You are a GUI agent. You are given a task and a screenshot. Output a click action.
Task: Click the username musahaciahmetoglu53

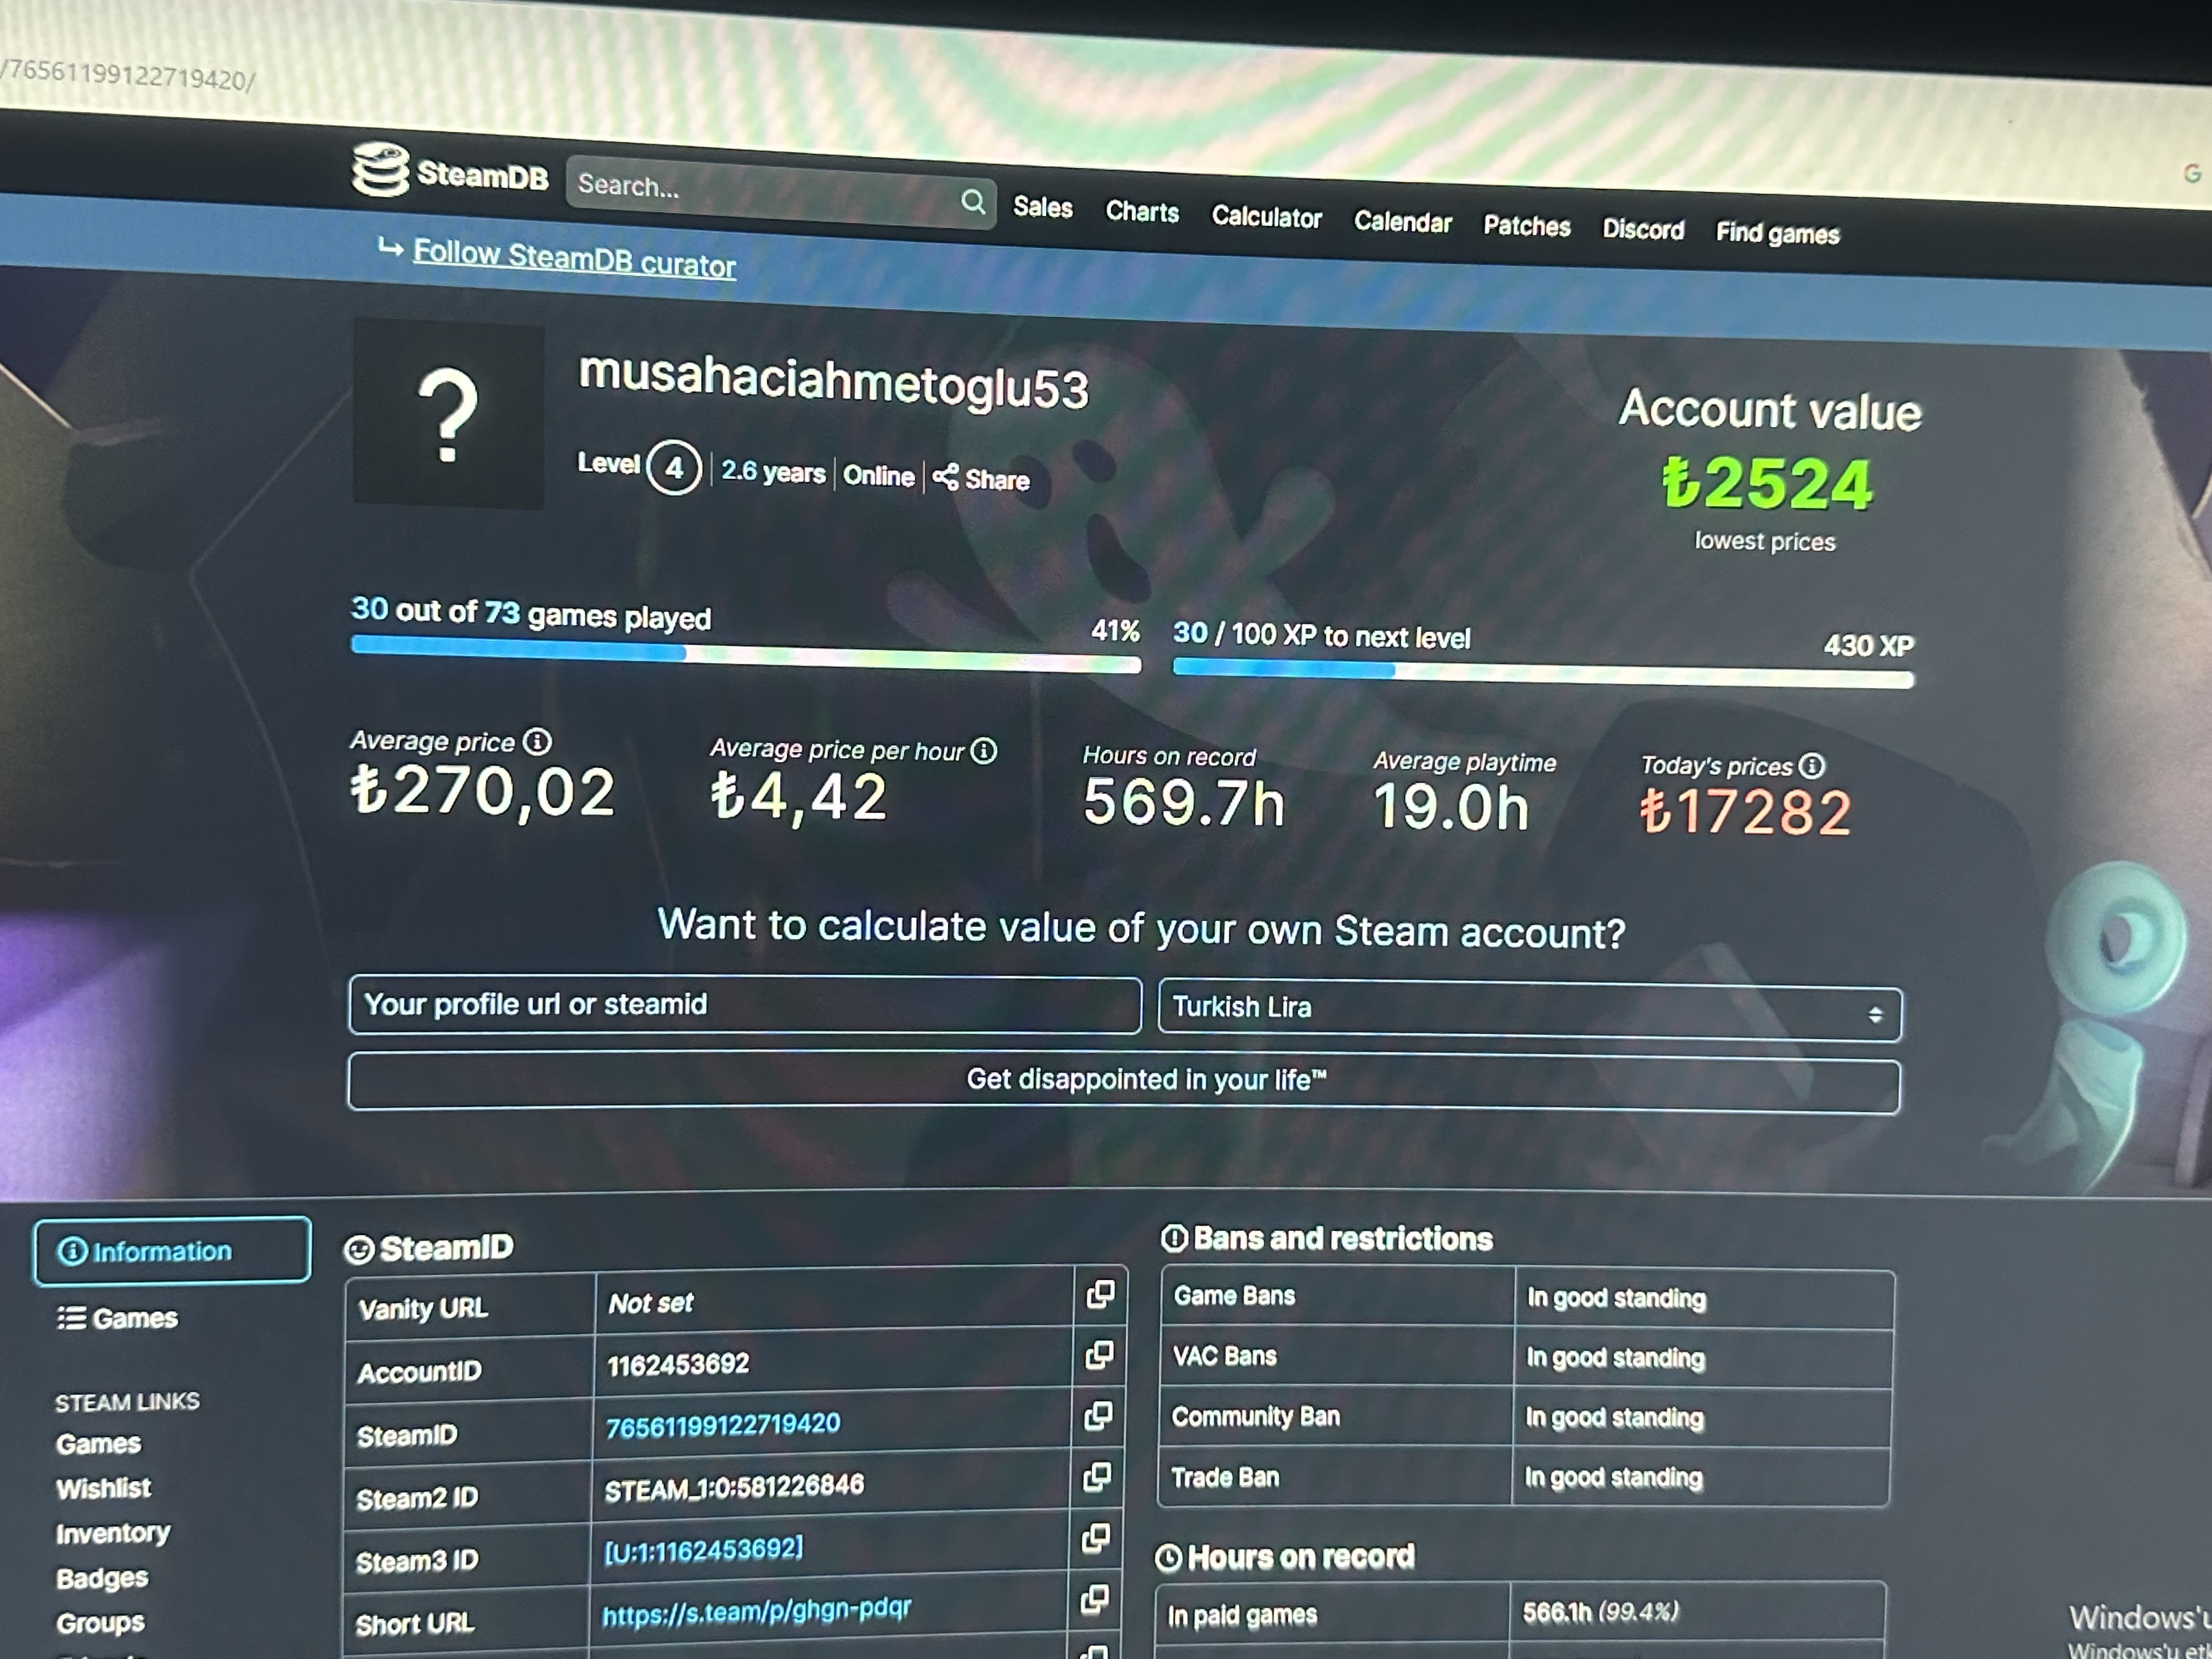(x=833, y=382)
